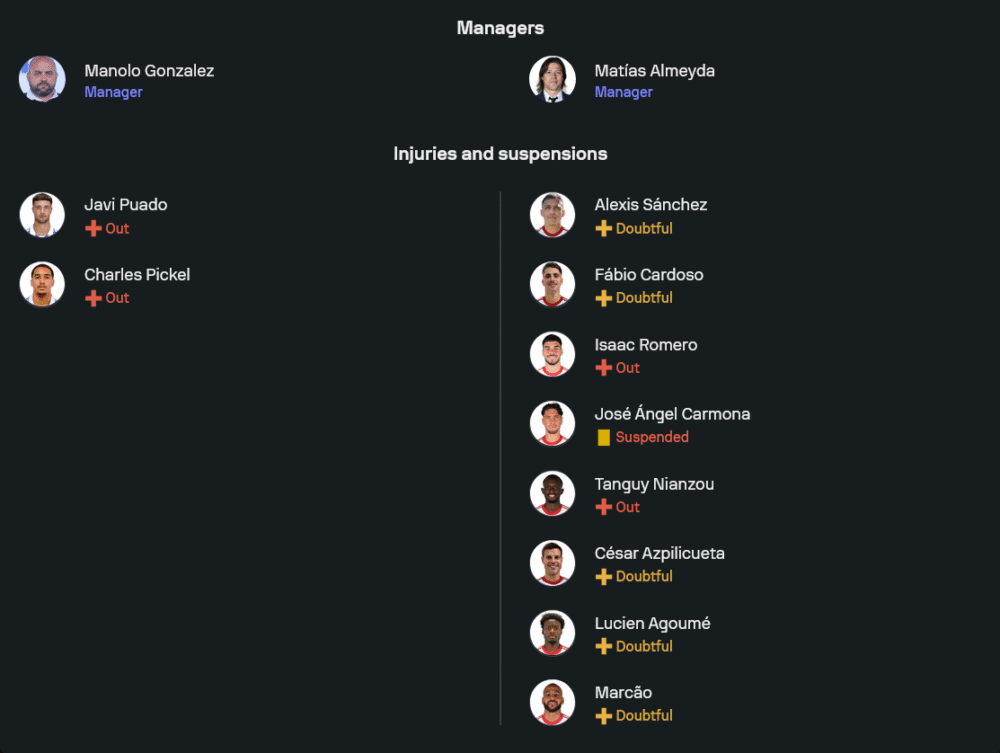Click yellow doubtful cross under Alexis Sánchez
Viewport: 1000px width, 753px height.
[x=603, y=229]
